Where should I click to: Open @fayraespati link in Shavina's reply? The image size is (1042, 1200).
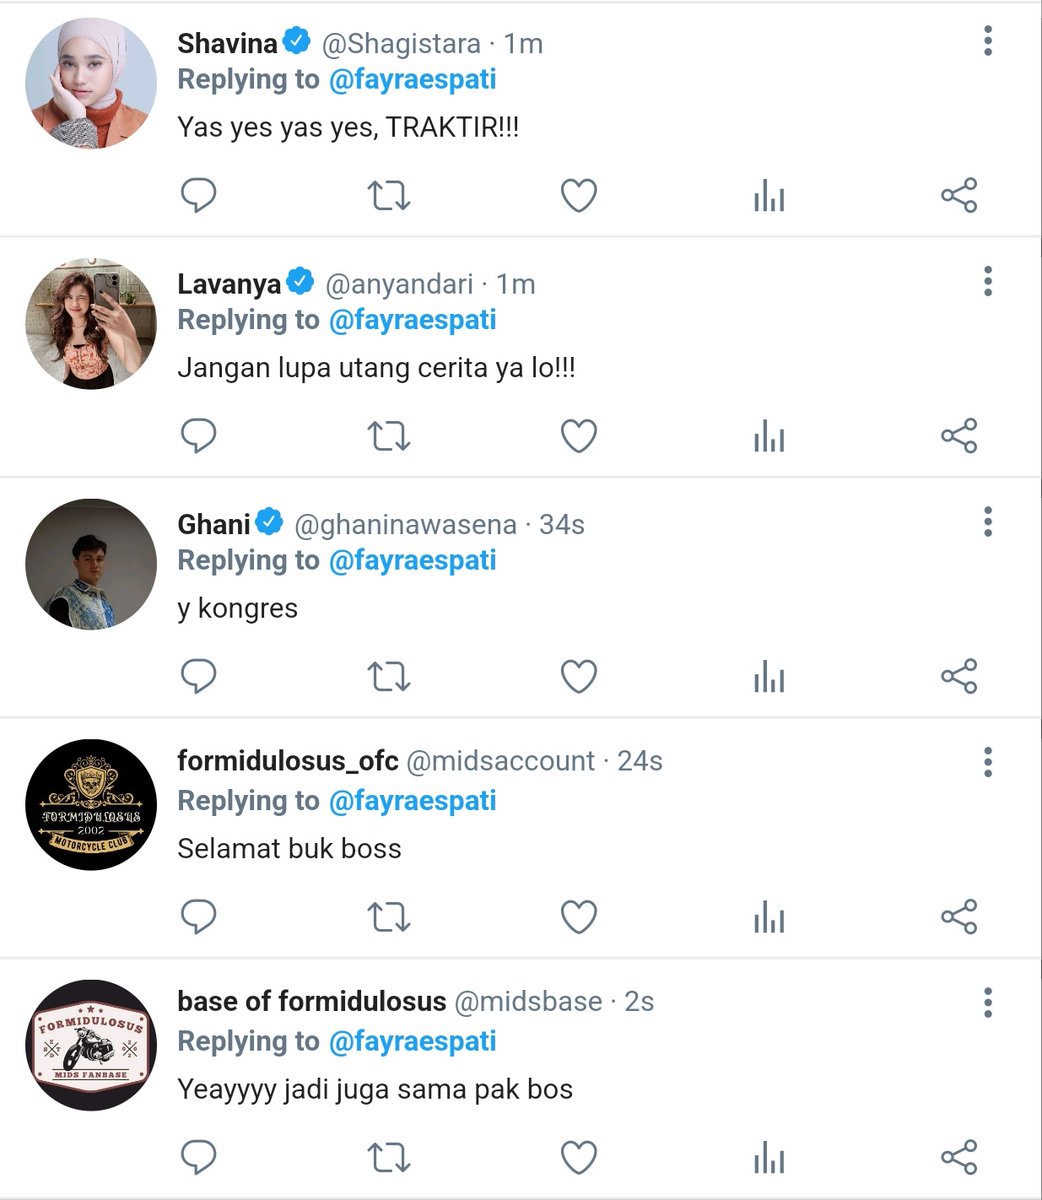pos(412,80)
